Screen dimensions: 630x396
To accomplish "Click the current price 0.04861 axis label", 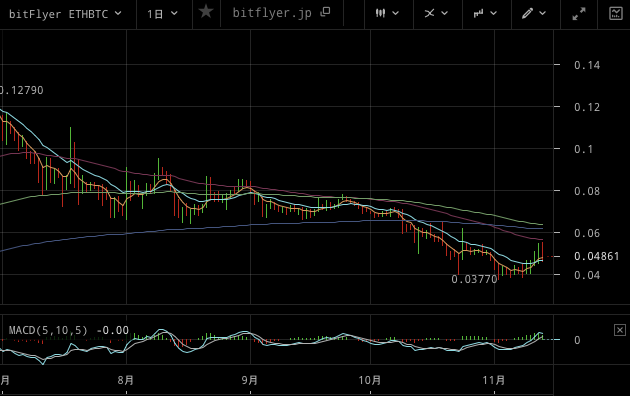I will click(x=597, y=256).
